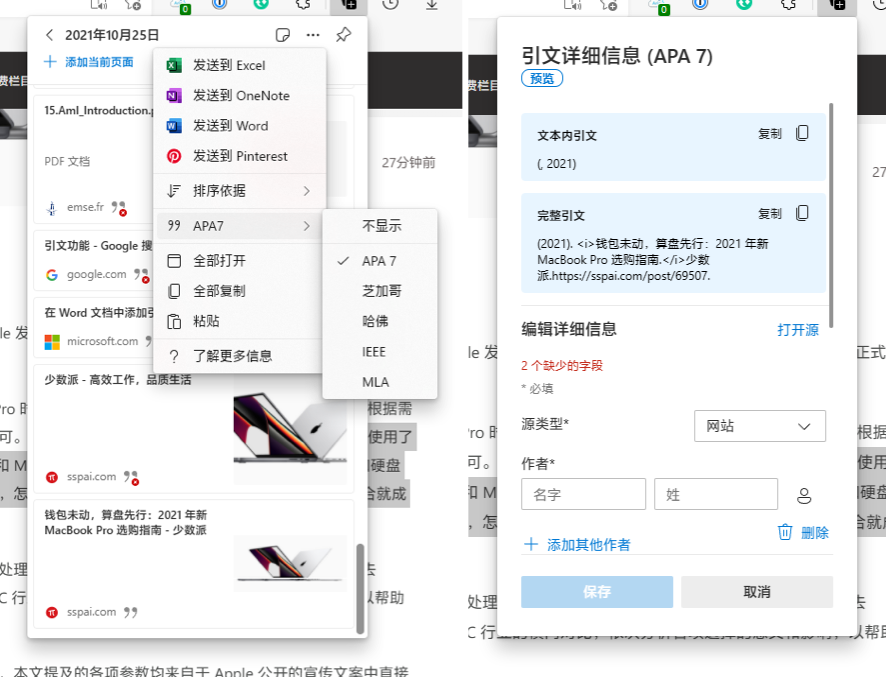Click left window's green-badge 0 extension icon
Image resolution: width=886 pixels, height=677 pixels.
[182, 6]
